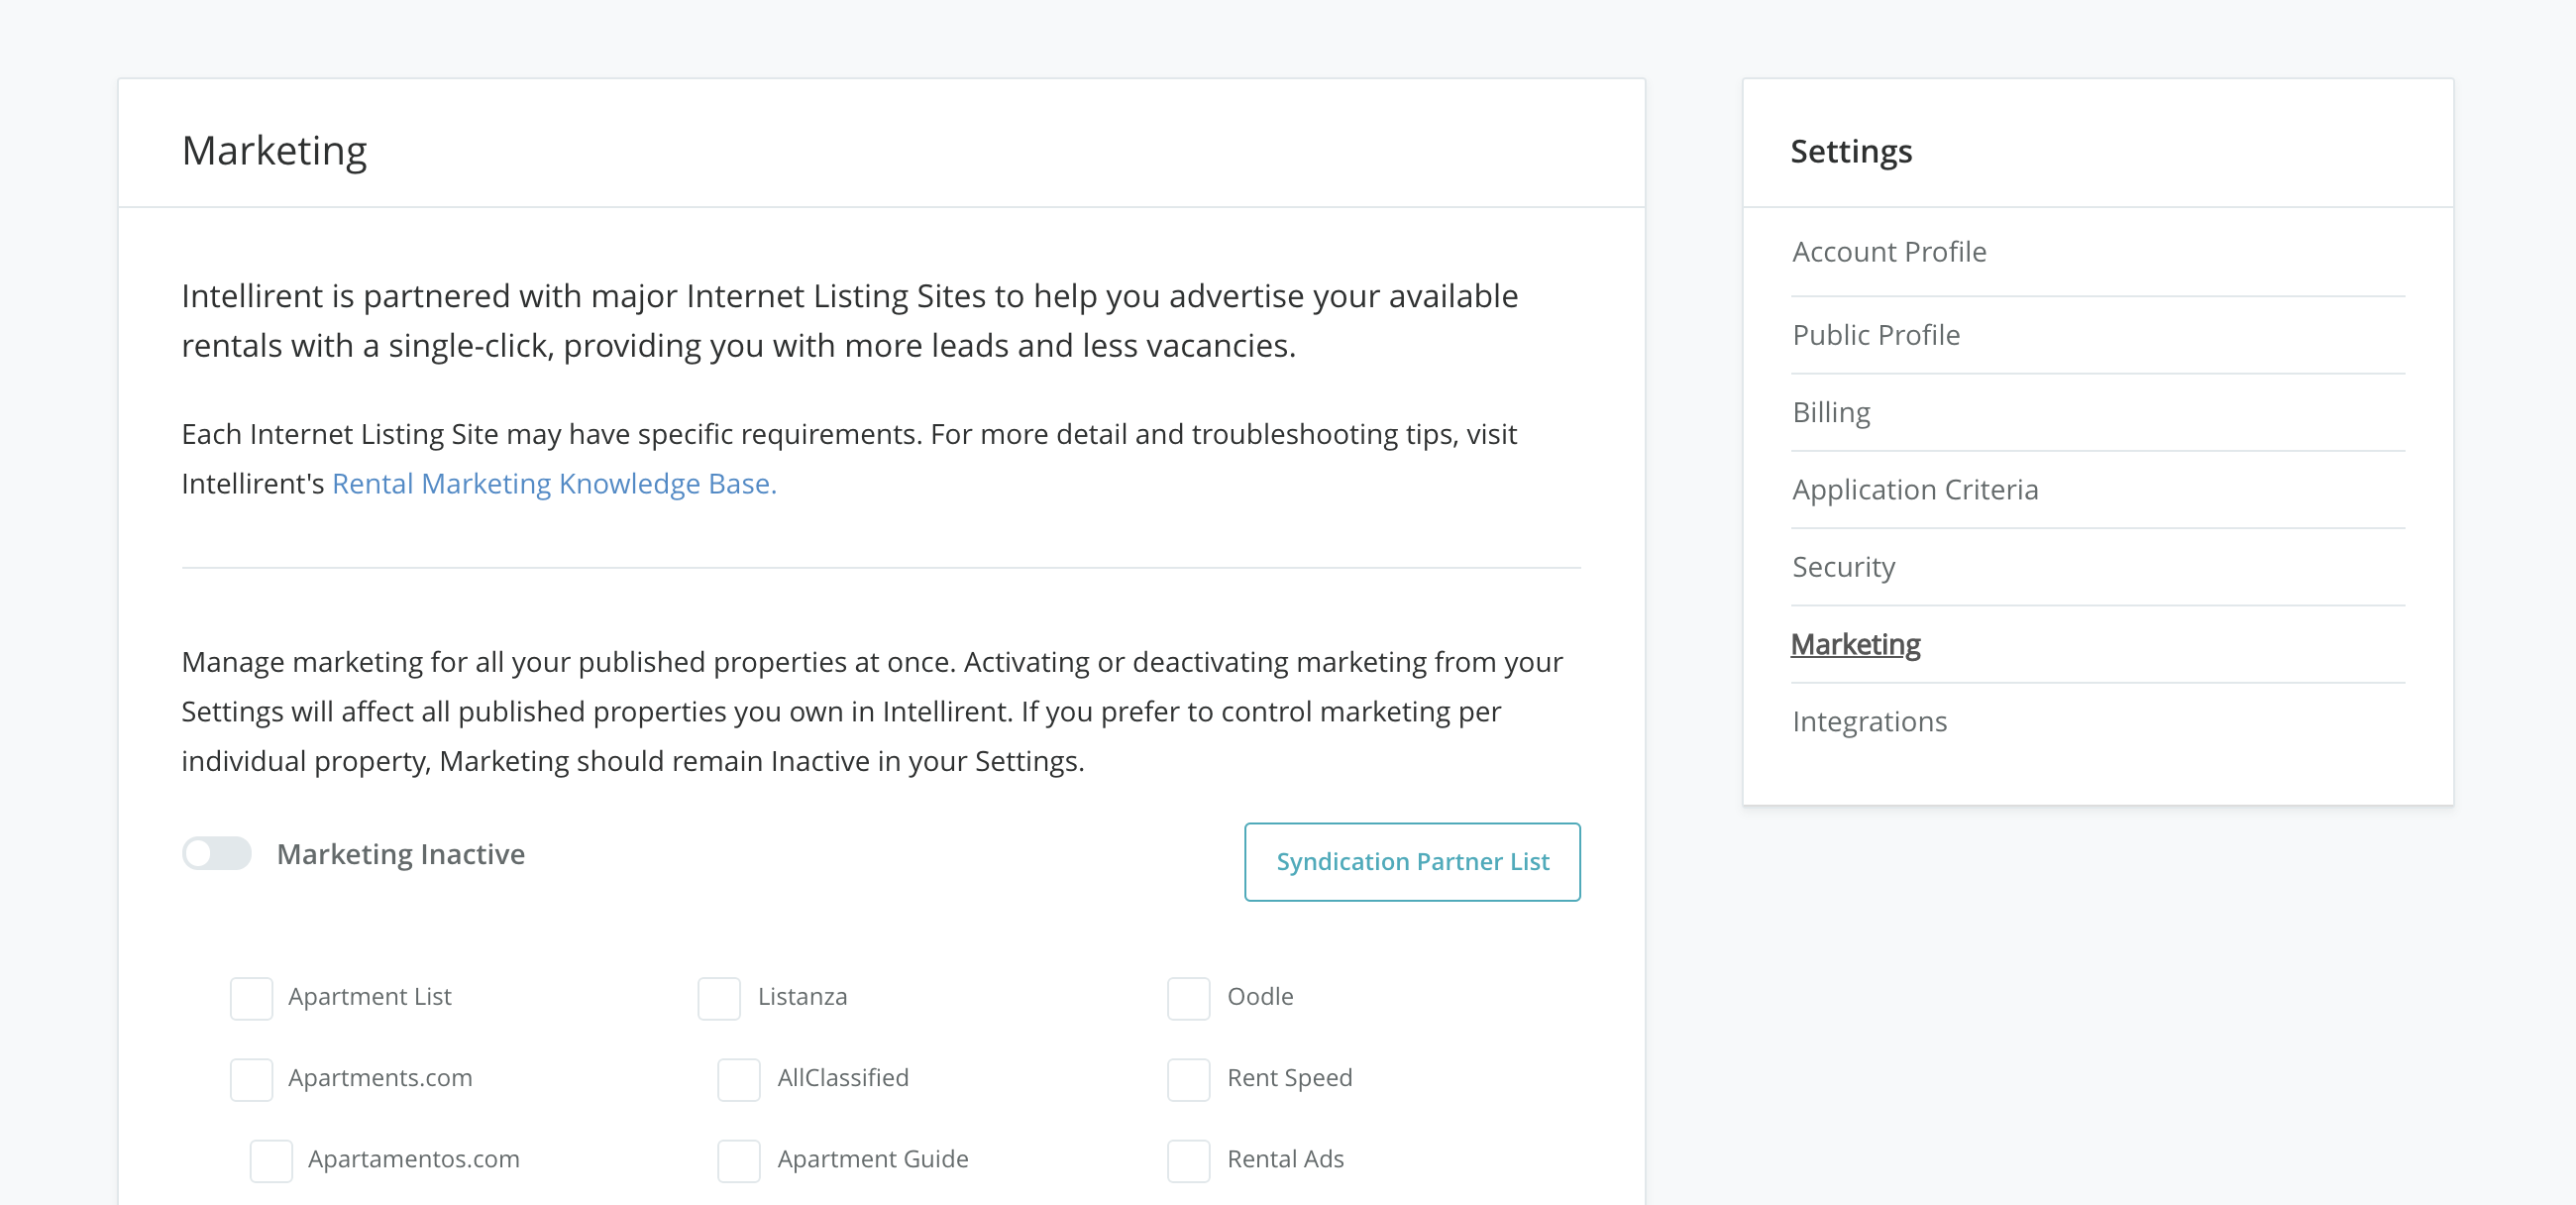2576x1205 pixels.
Task: Enable the Oodle checkbox
Action: pyautogui.click(x=1188, y=997)
